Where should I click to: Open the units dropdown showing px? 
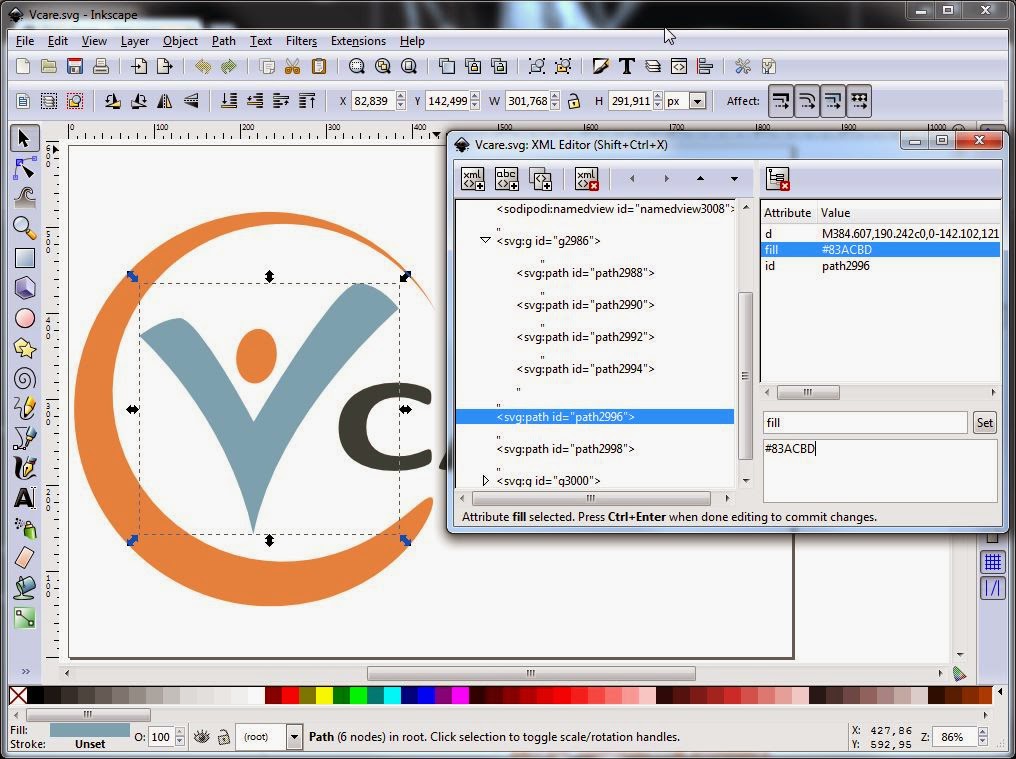pos(695,100)
